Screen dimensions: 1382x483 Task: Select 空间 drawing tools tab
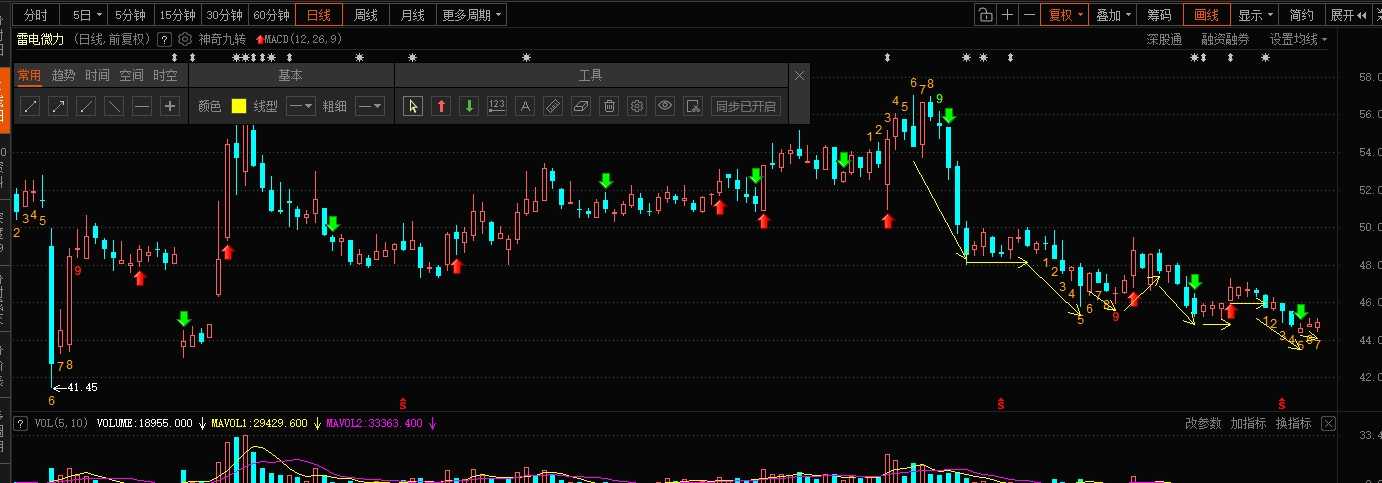(131, 75)
